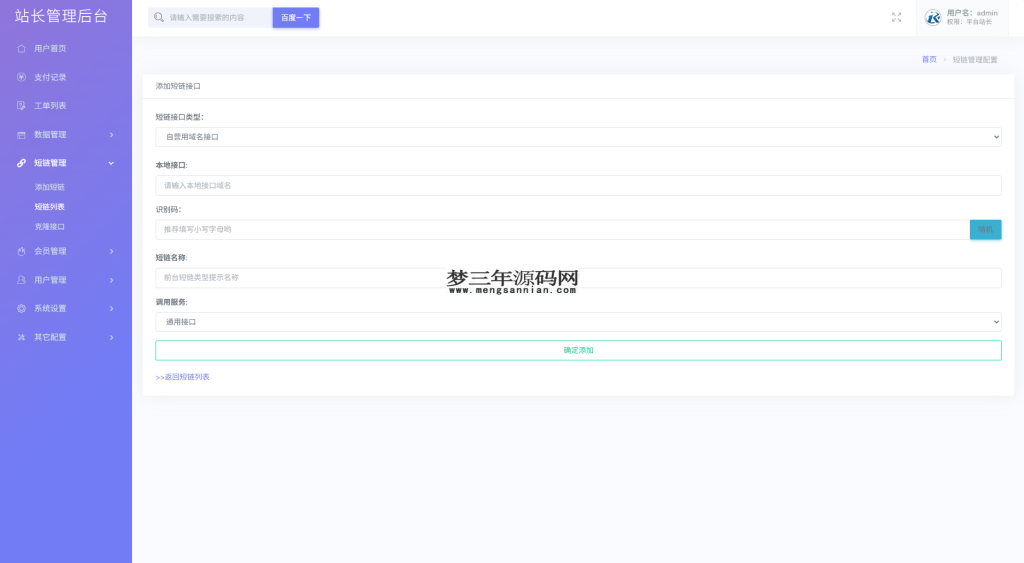This screenshot has width=1024, height=563.
Task: Click the 短链管理配置 breadcrumb text
Action: point(974,59)
